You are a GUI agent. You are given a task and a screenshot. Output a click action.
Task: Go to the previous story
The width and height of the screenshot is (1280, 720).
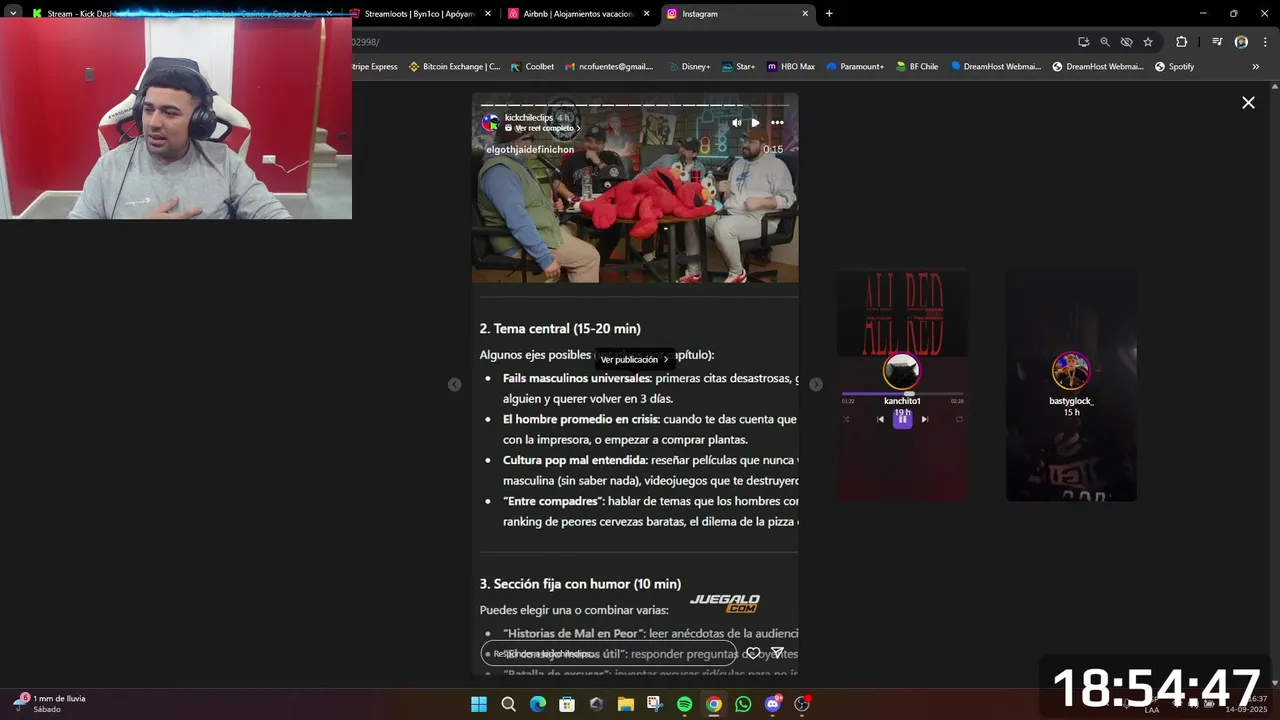tap(455, 385)
